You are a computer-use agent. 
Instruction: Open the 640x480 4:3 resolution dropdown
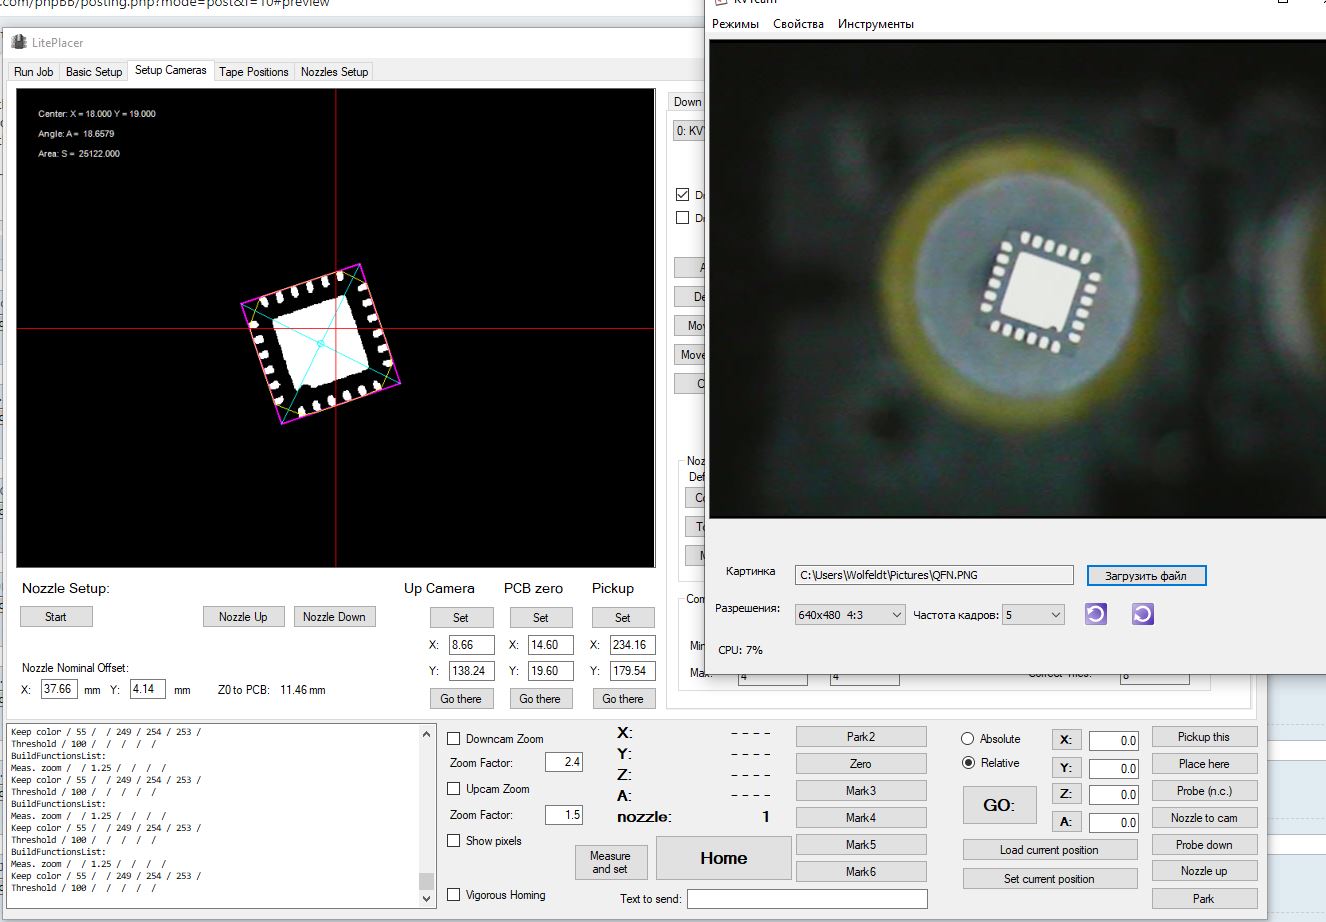pos(850,615)
